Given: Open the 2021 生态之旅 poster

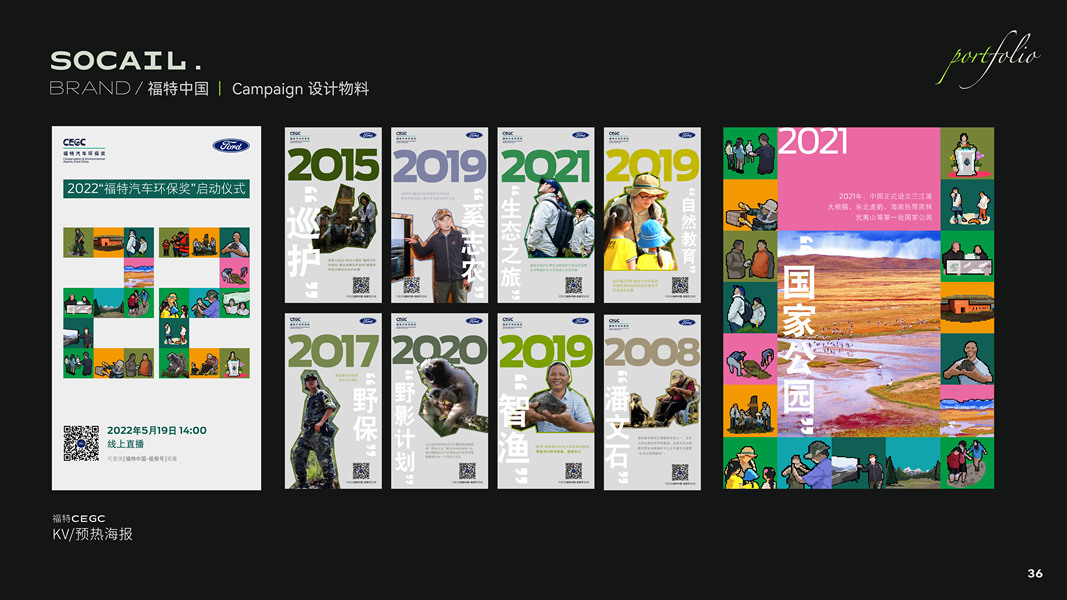Looking at the screenshot, I should tap(546, 215).
